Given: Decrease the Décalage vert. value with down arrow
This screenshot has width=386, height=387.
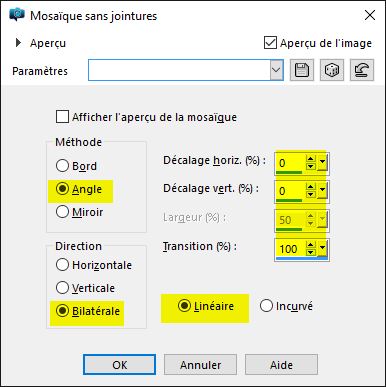Looking at the screenshot, I should tap(311, 195).
